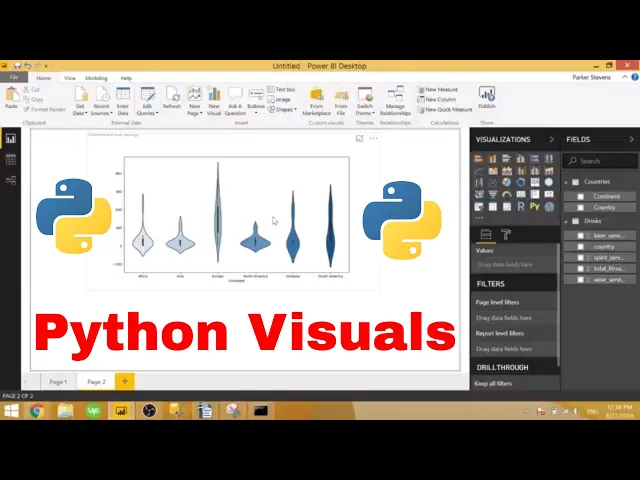
Task: Open Power BI from the Windows taskbar
Action: (121, 411)
